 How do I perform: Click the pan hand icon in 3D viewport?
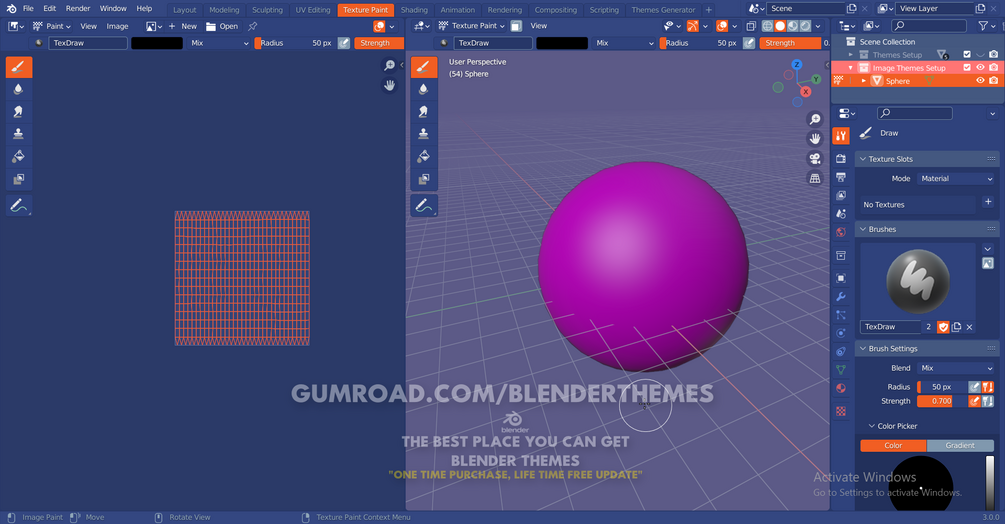815,139
